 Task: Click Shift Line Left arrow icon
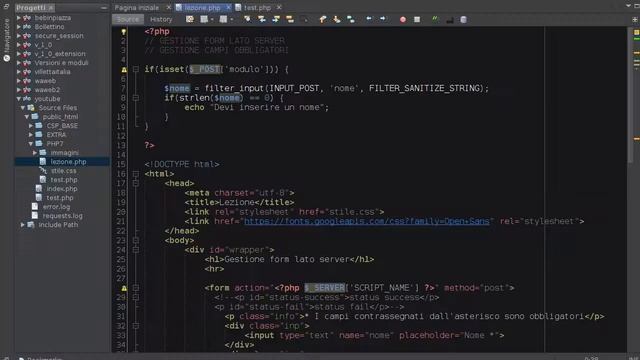pos(369,19)
